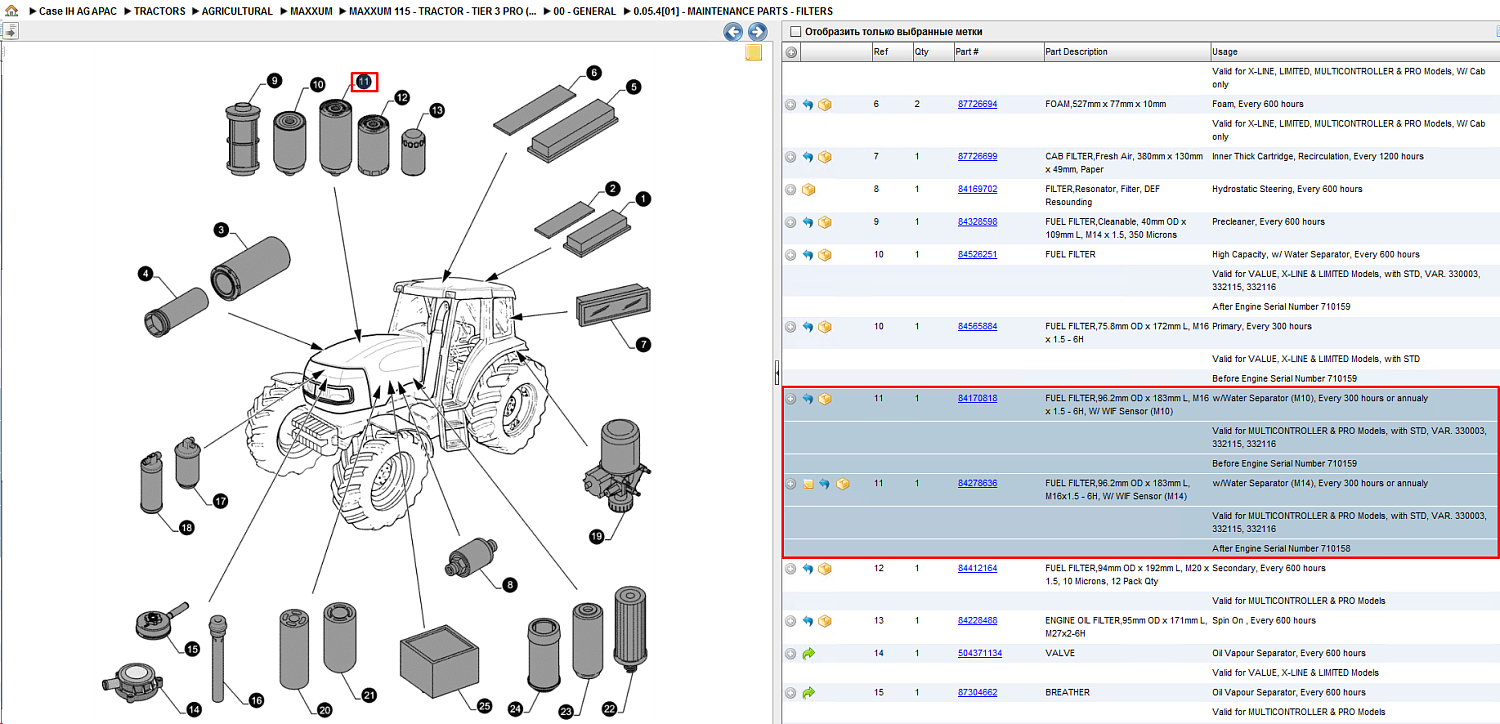Click 'After Engine Serial Number 710158' usage text
The image size is (1500, 724).
coord(1281,549)
